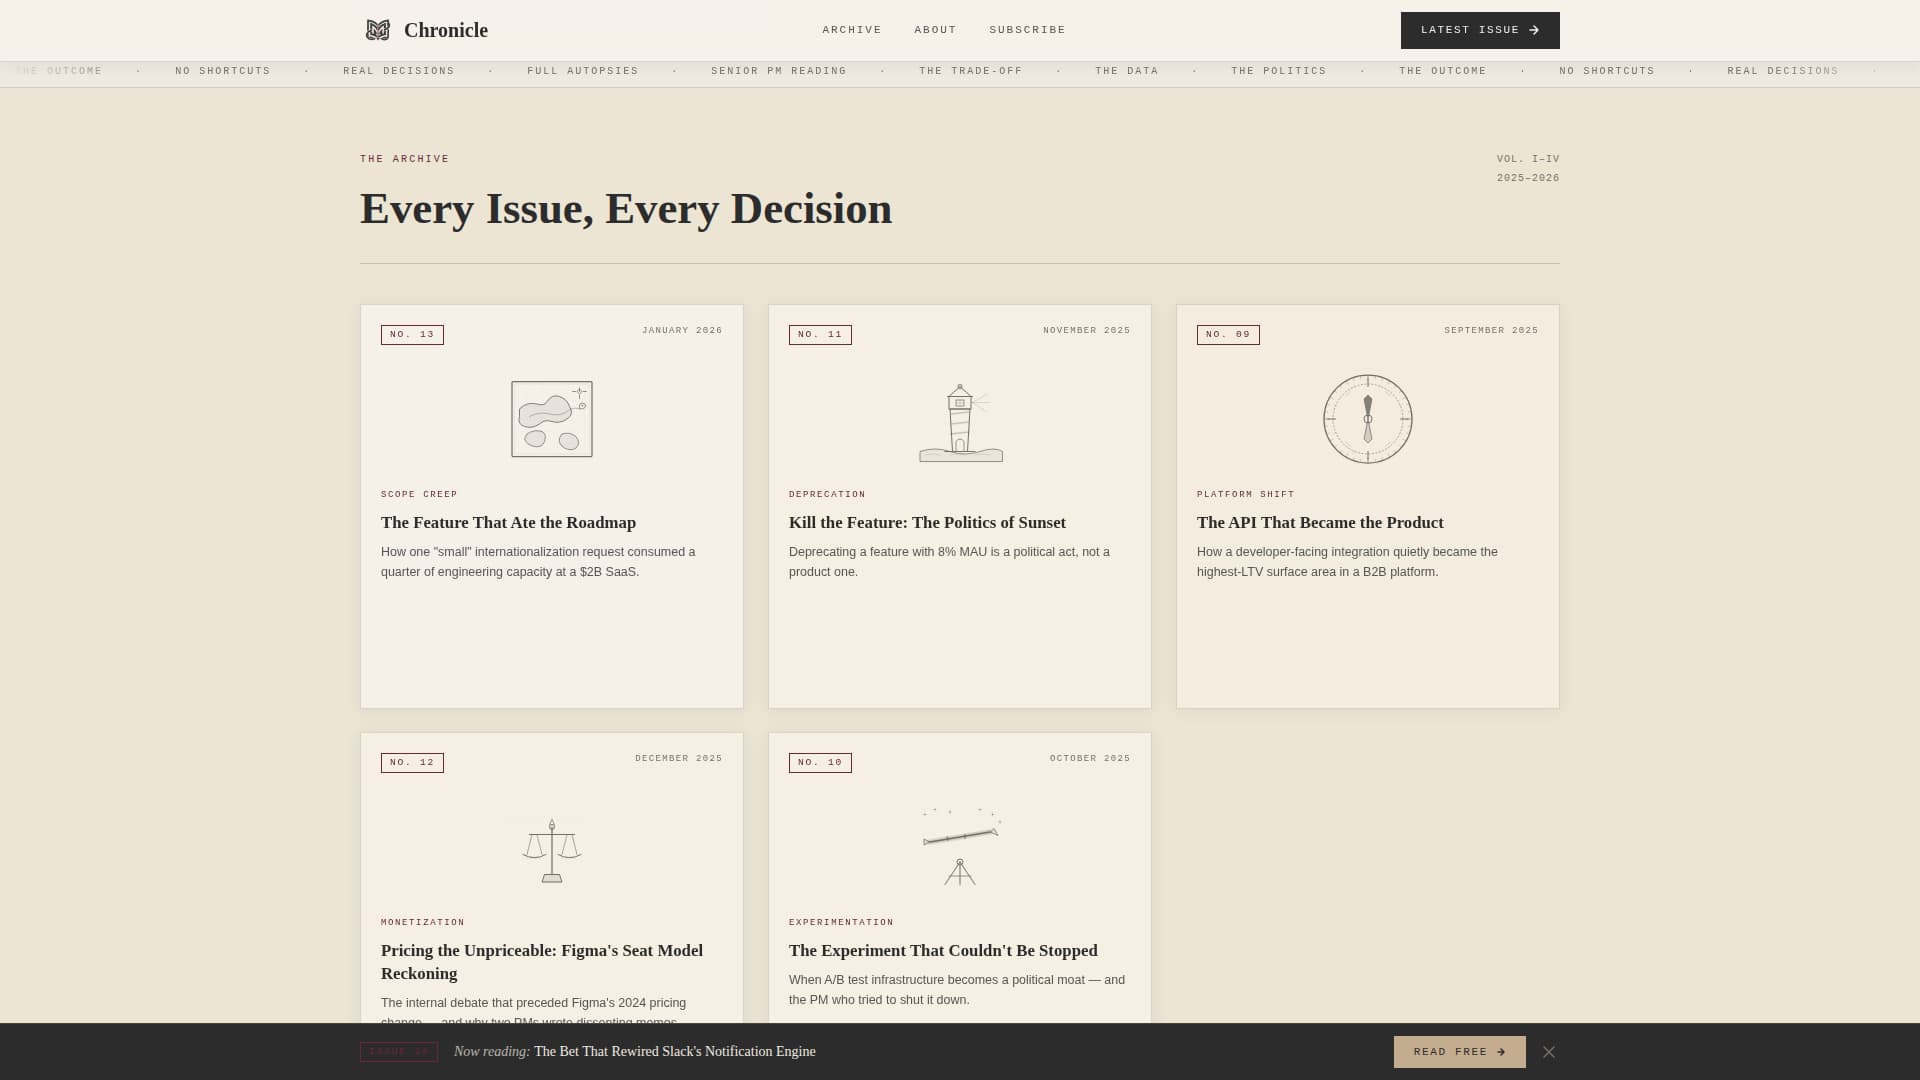Viewport: 1920px width, 1080px height.
Task: Click the 'Vol. I–IV' label
Action: coord(1528,159)
